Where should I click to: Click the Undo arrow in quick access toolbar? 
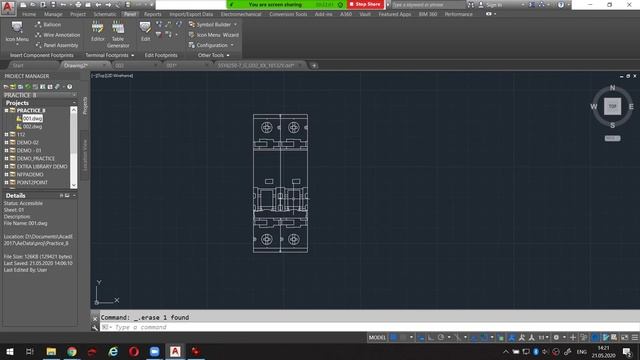[63, 5]
